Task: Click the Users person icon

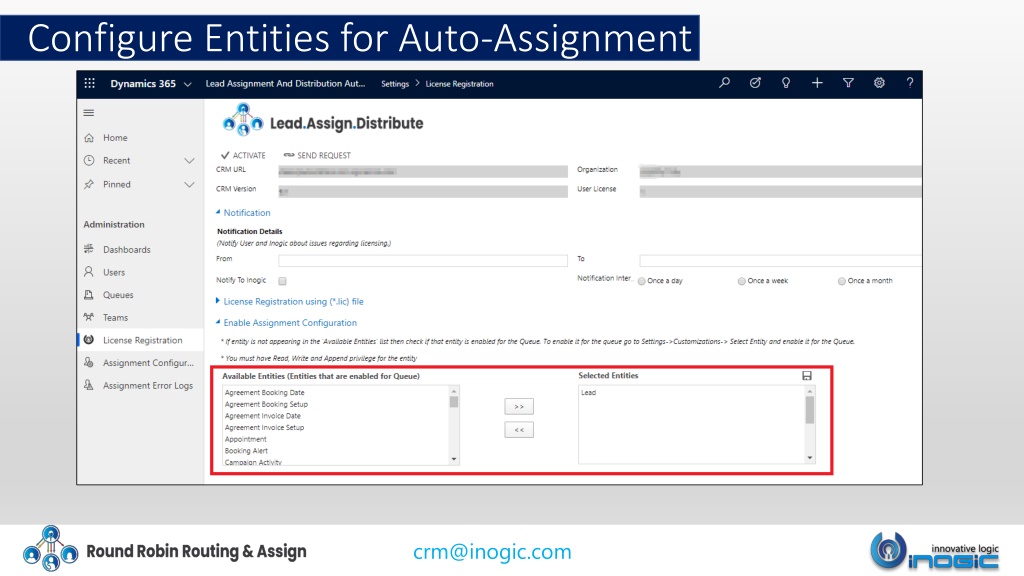Action: pos(89,272)
